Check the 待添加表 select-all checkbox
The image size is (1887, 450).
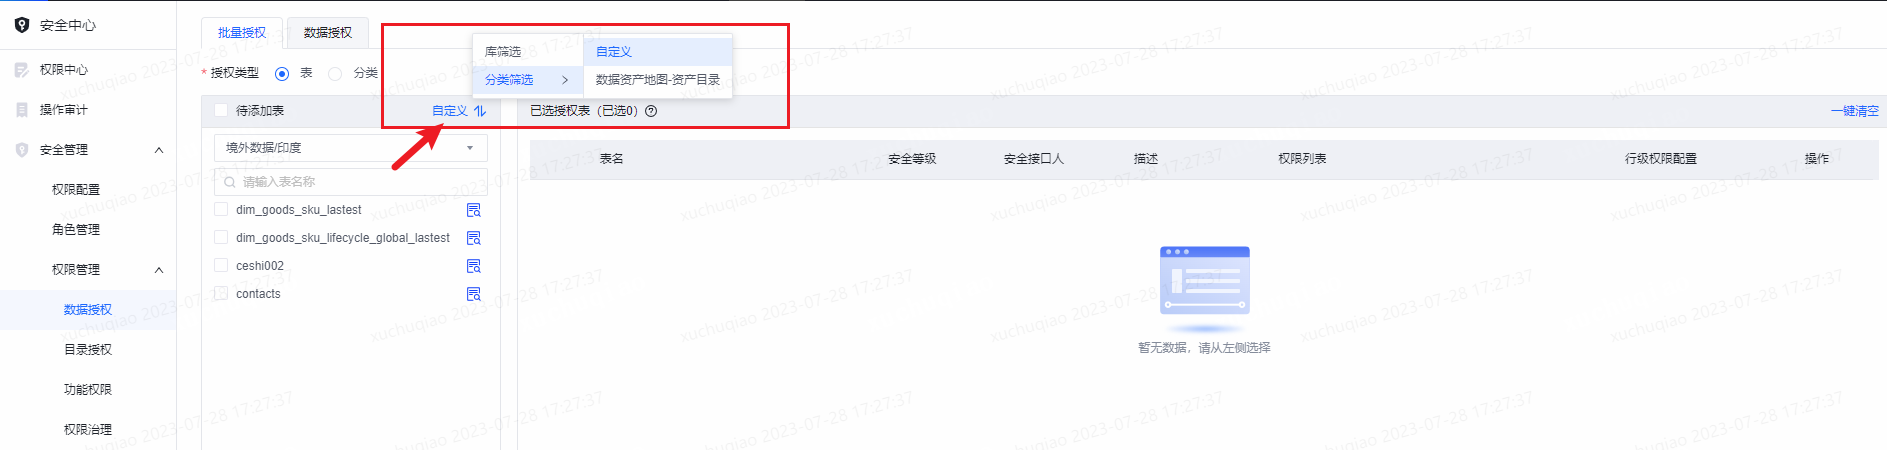pyautogui.click(x=221, y=110)
